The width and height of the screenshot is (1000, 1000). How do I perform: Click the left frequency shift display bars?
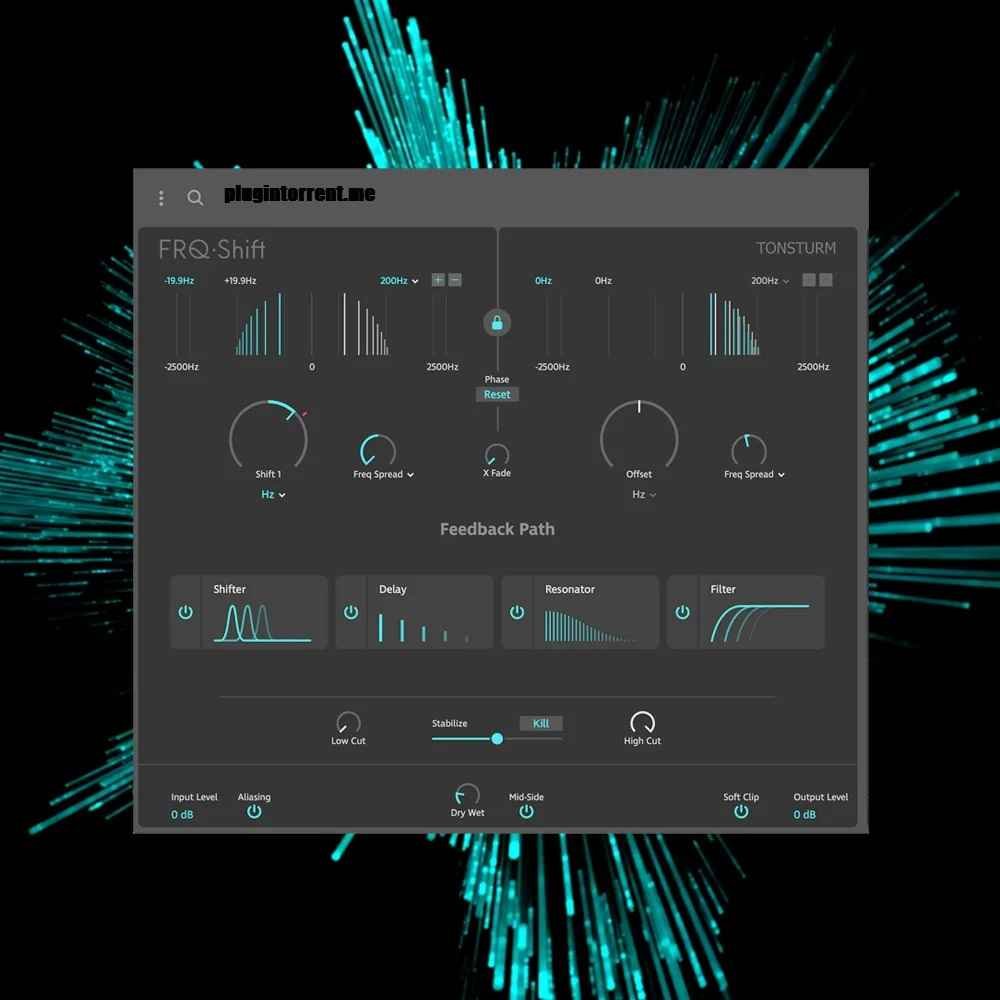[312, 324]
